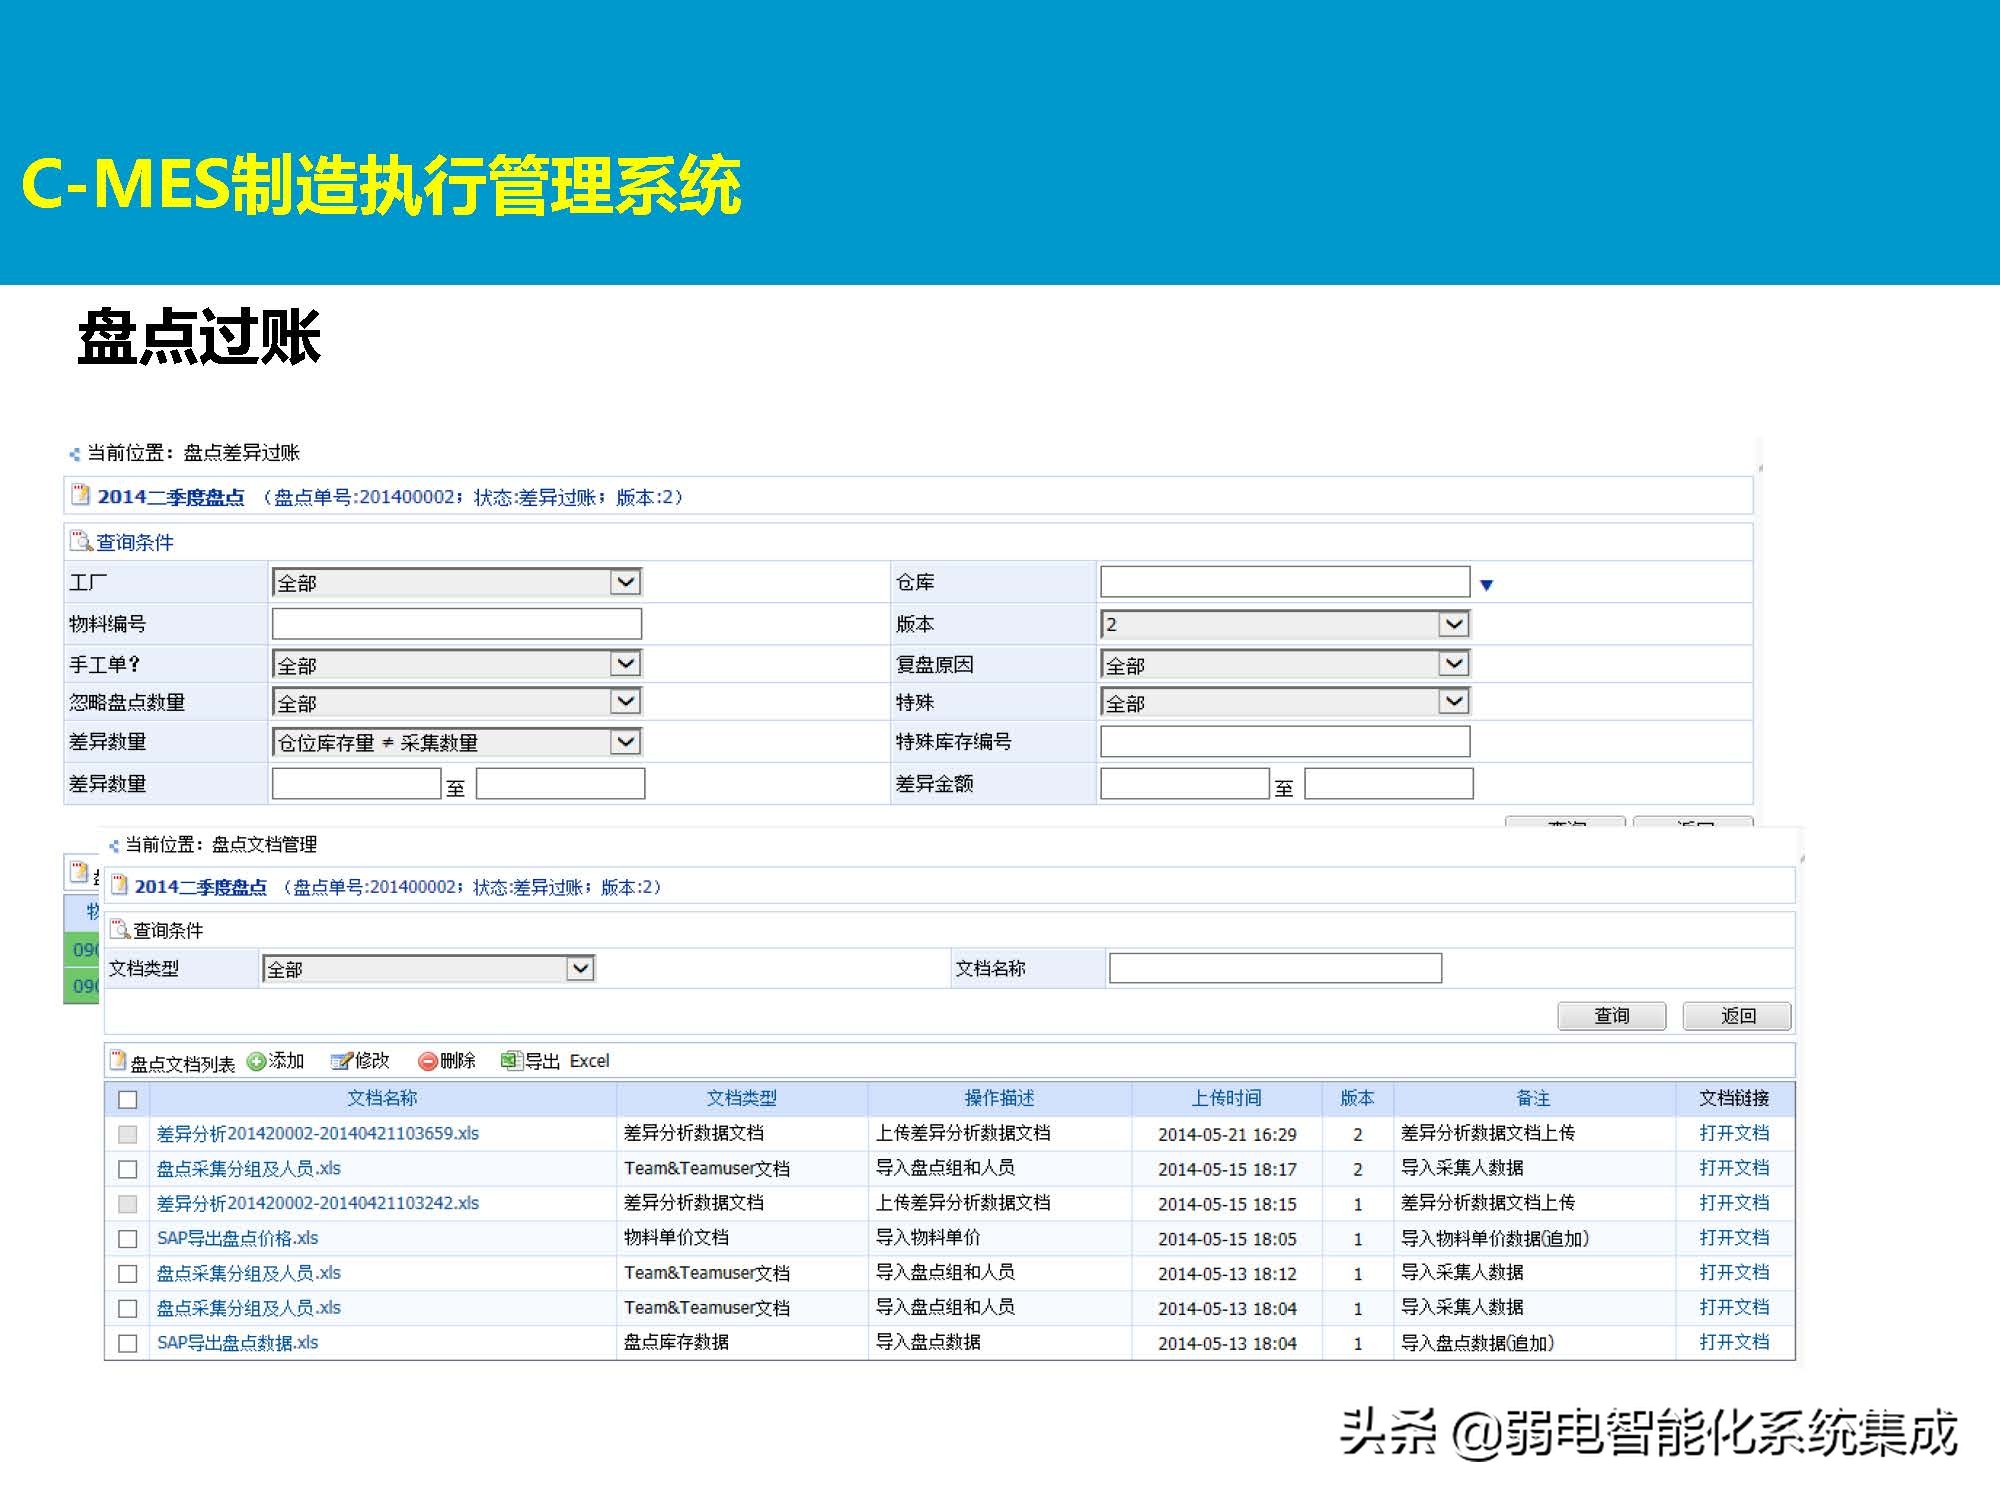This screenshot has width=2000, height=1500.
Task: Open file link SAP导出盘点价格.xls
Action: point(238,1238)
